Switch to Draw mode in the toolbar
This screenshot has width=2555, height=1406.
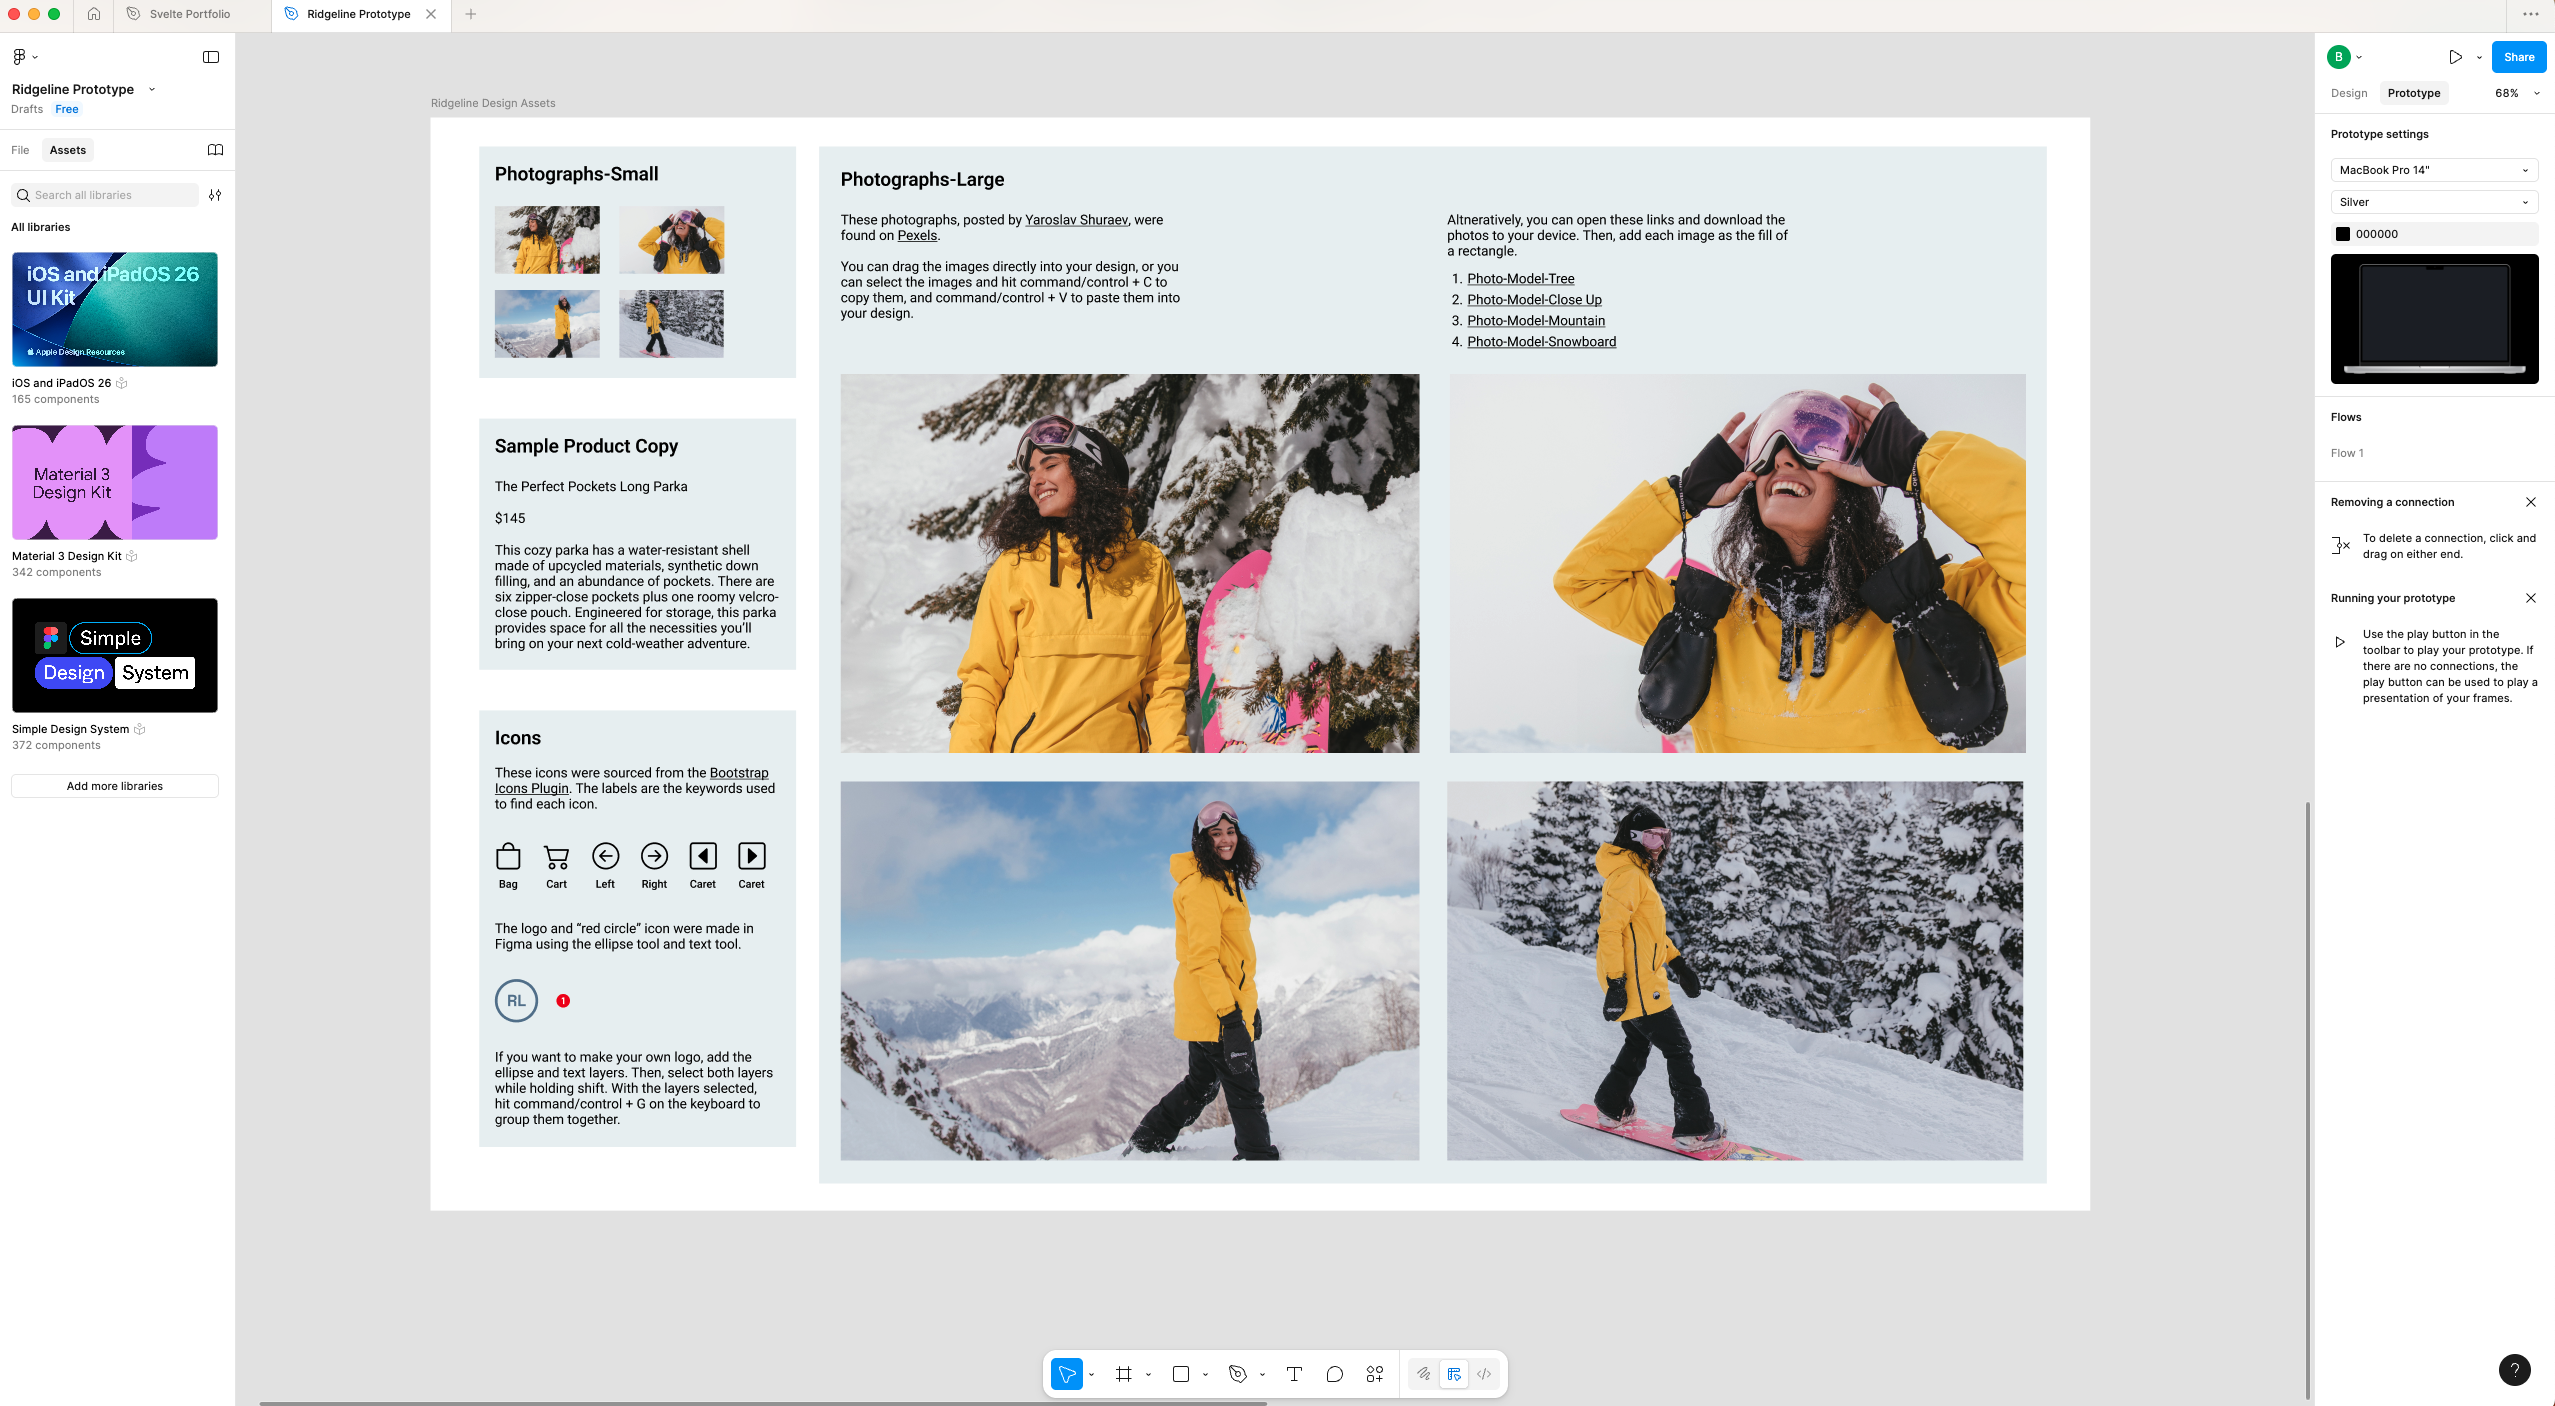click(1424, 1374)
